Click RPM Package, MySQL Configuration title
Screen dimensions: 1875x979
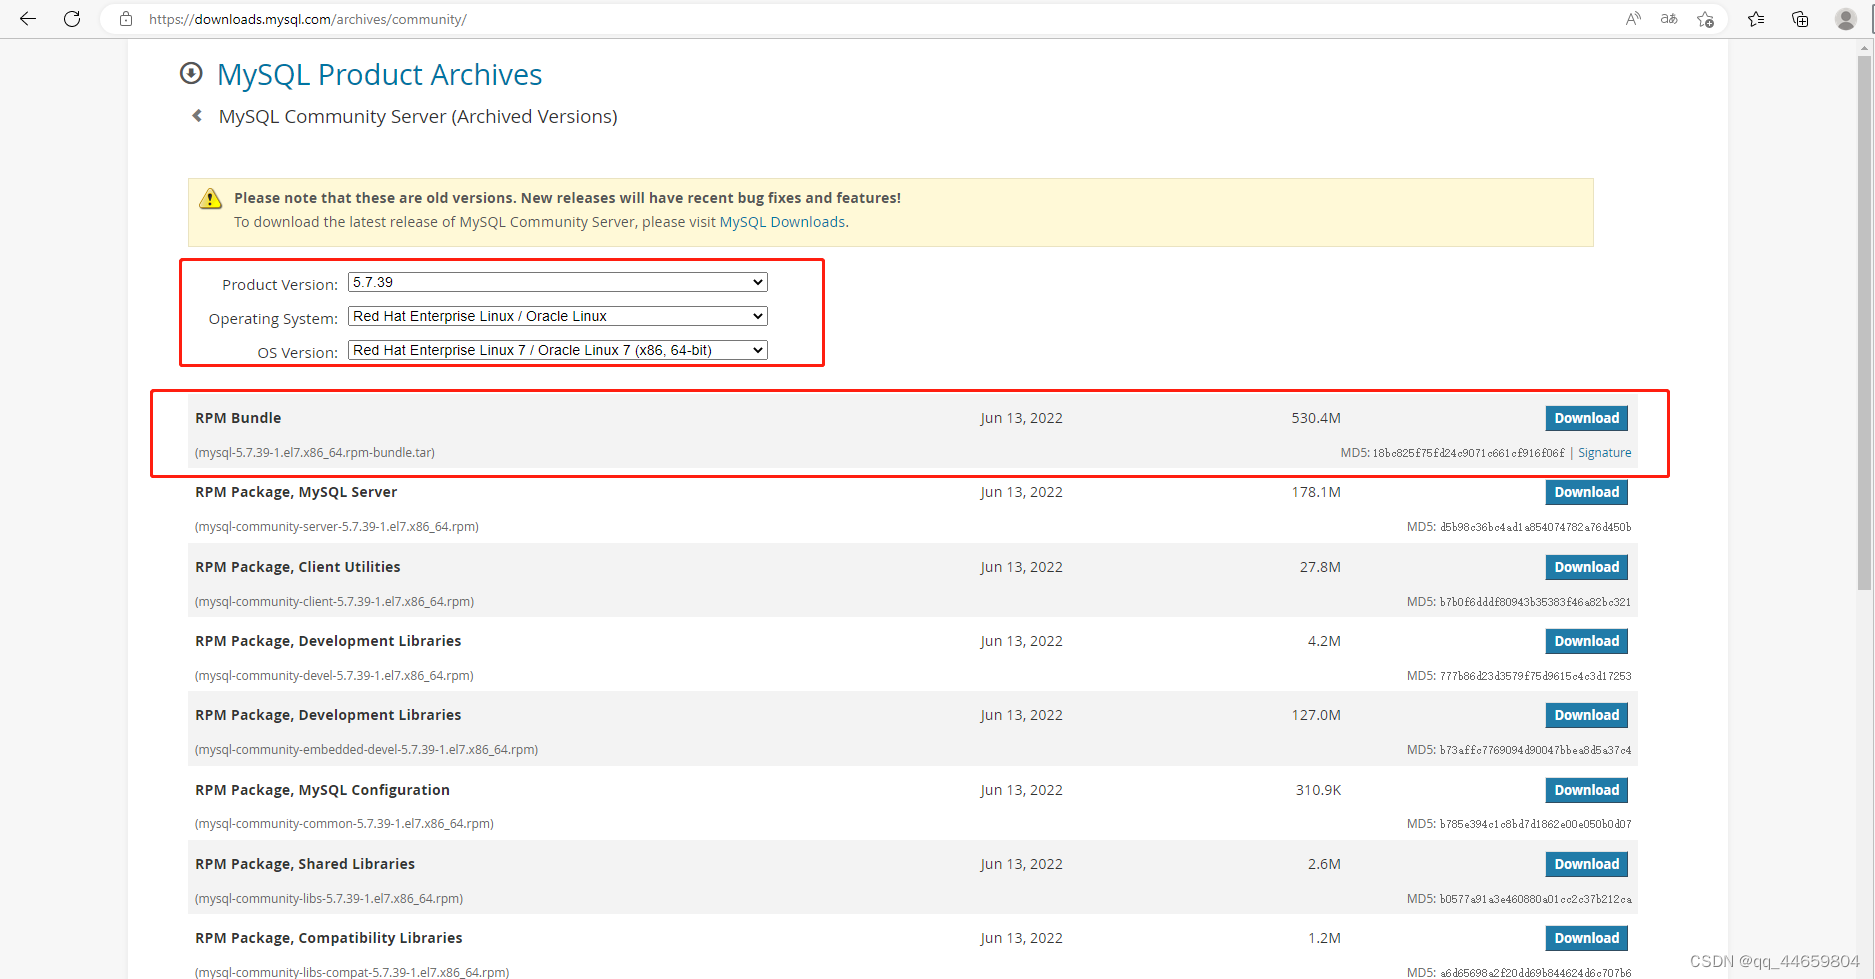[323, 790]
